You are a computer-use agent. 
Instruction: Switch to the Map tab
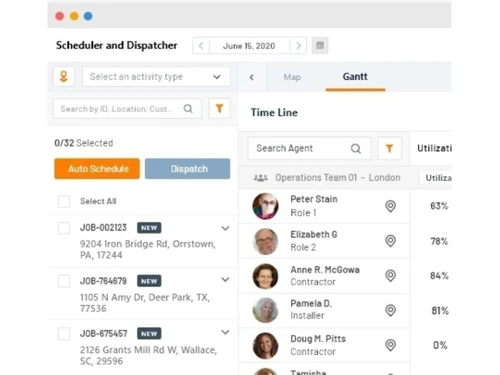tap(292, 77)
